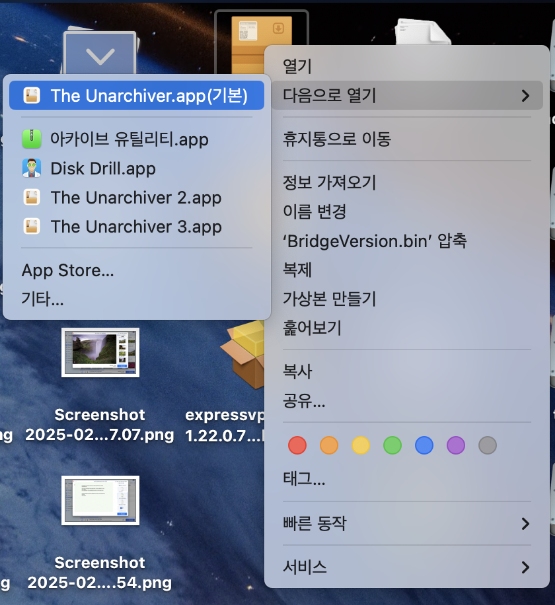555x605 pixels.
Task: Select 공유… option
Action: click(407, 401)
